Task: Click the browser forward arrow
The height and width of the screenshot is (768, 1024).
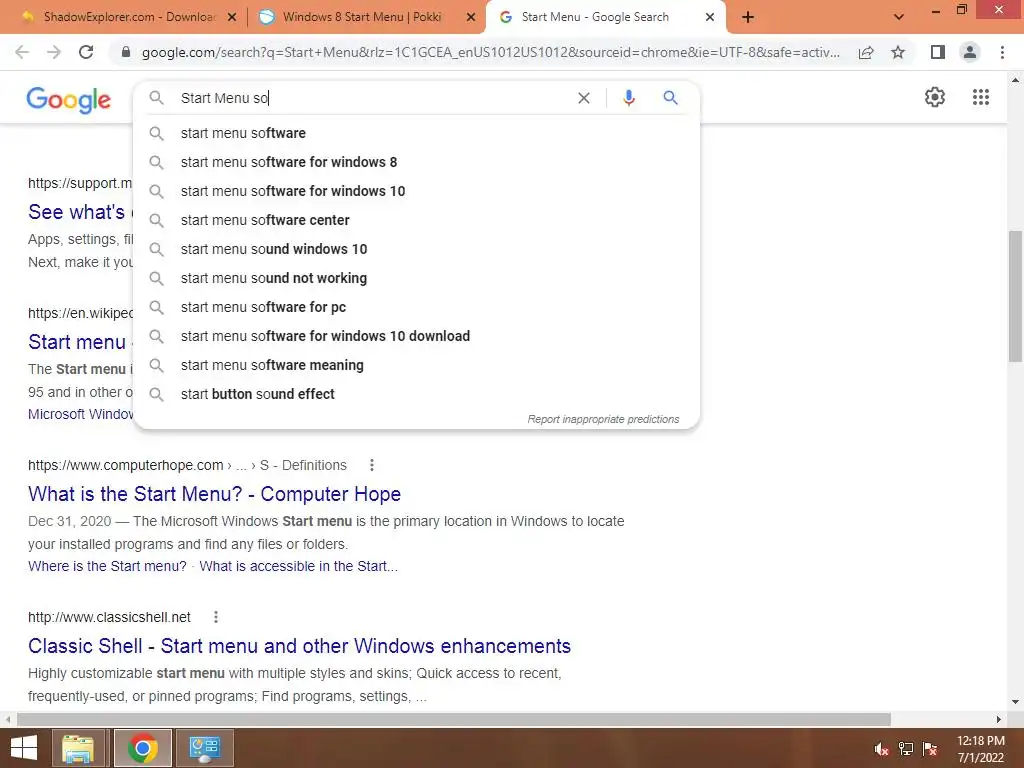Action: [x=54, y=52]
